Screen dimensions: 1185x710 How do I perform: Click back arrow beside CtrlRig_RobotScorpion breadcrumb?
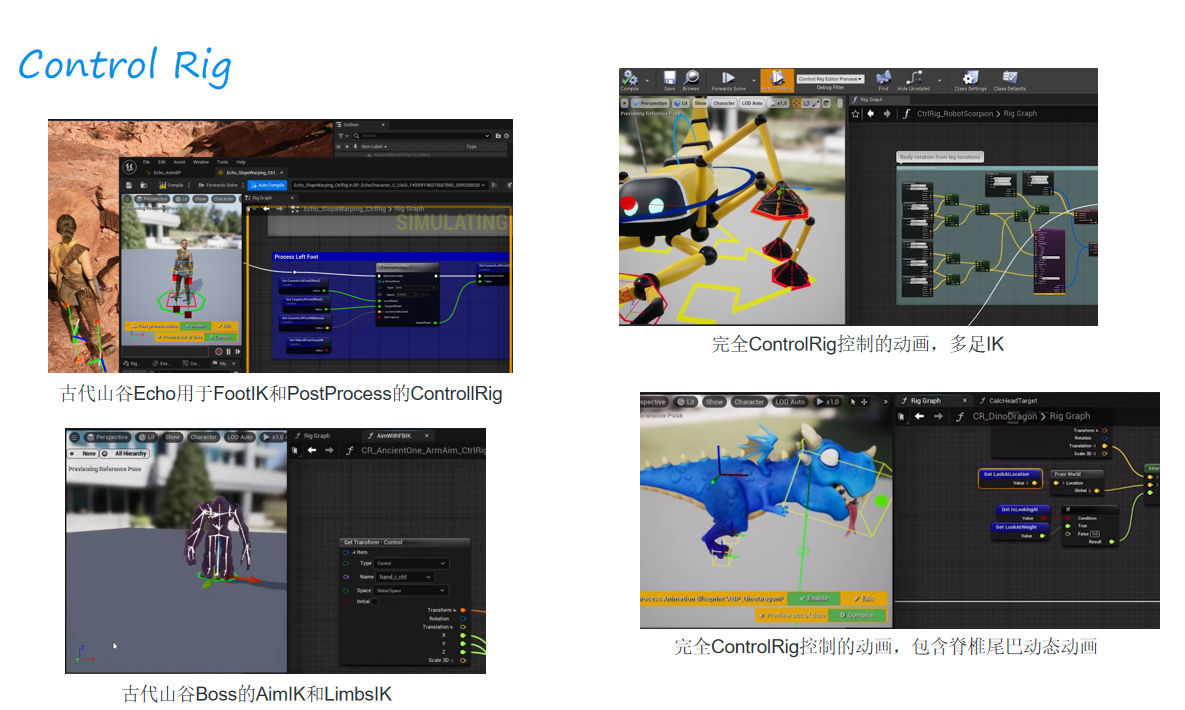(871, 114)
